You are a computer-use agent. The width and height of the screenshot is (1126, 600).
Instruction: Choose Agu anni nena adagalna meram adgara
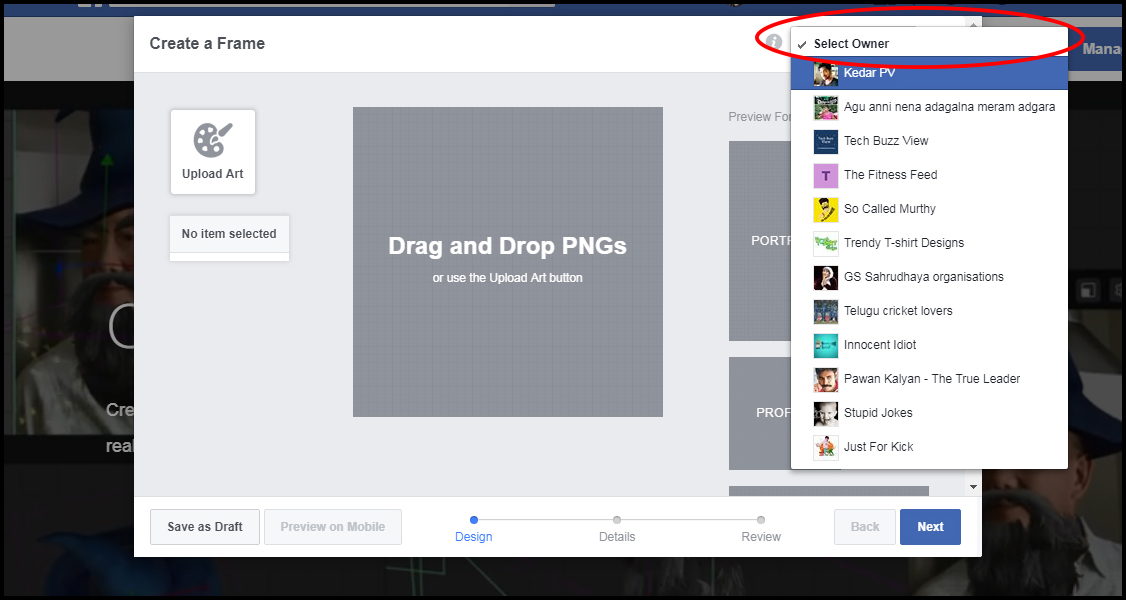click(929, 107)
